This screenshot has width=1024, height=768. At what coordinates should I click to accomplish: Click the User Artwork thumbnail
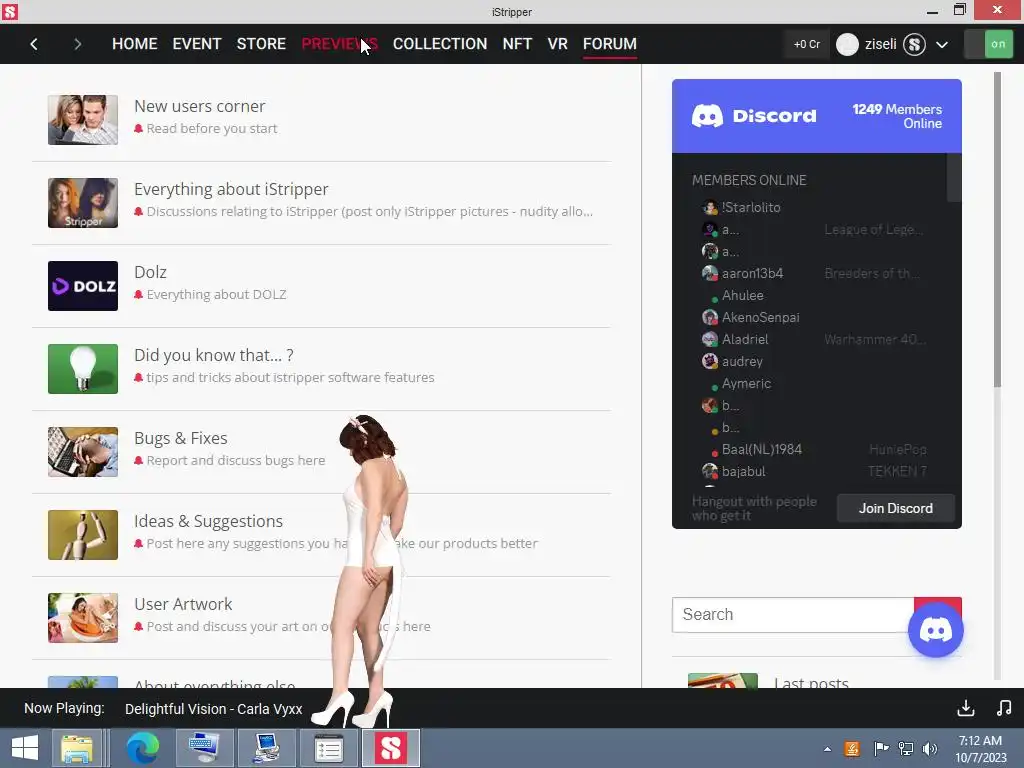[x=83, y=618]
